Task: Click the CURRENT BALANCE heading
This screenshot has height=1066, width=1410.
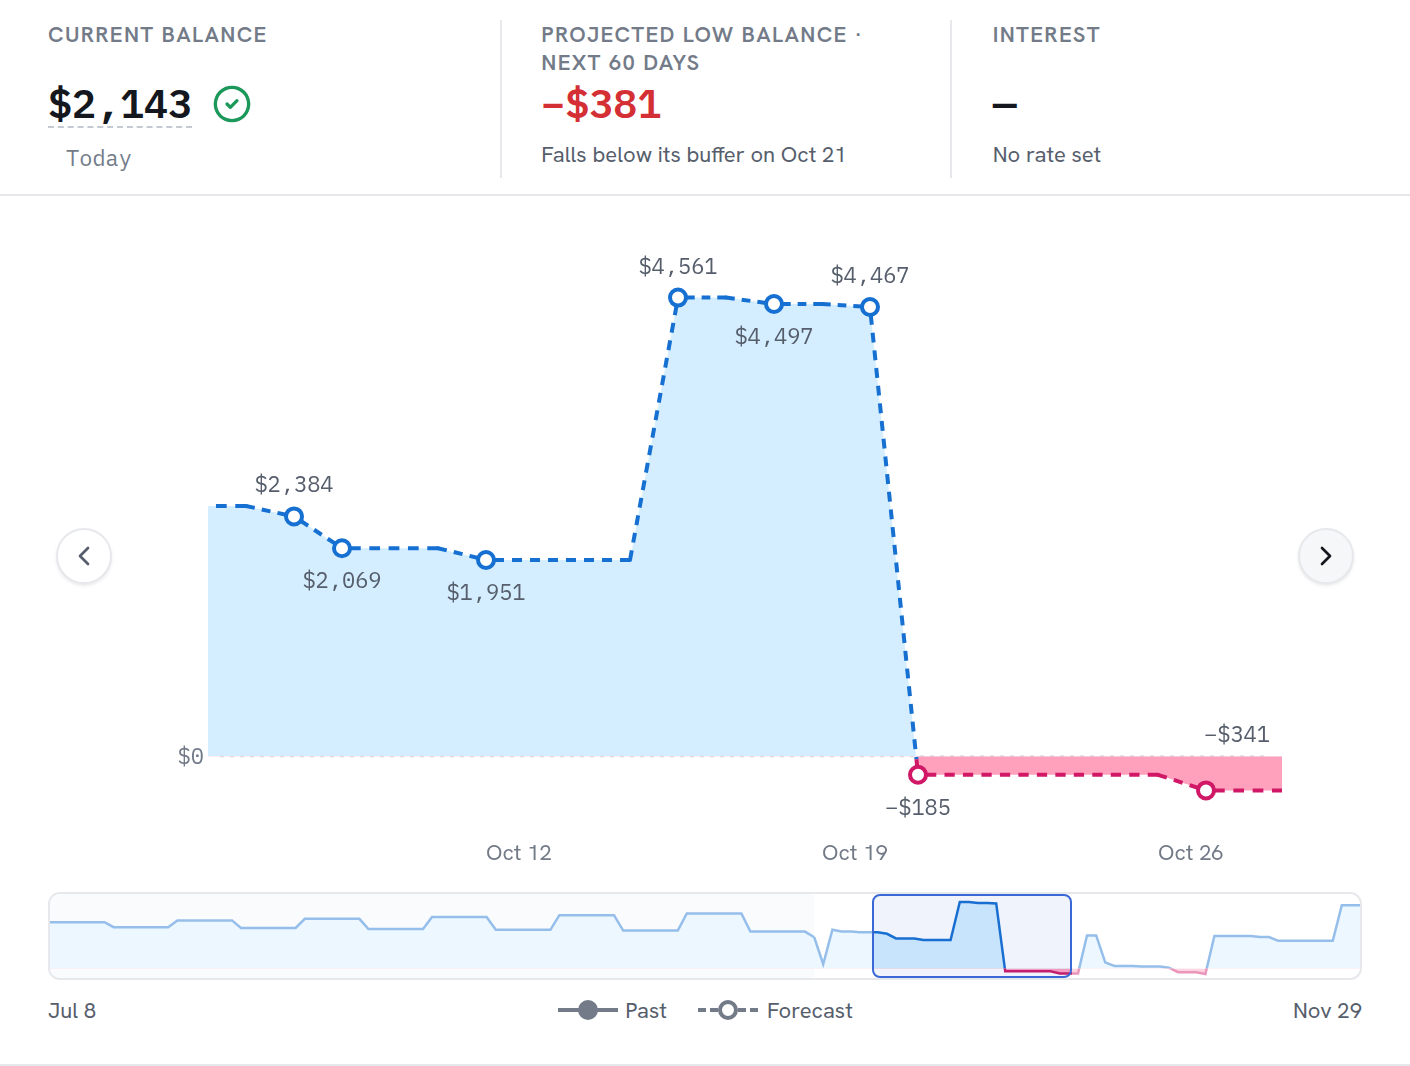Action: [x=157, y=35]
